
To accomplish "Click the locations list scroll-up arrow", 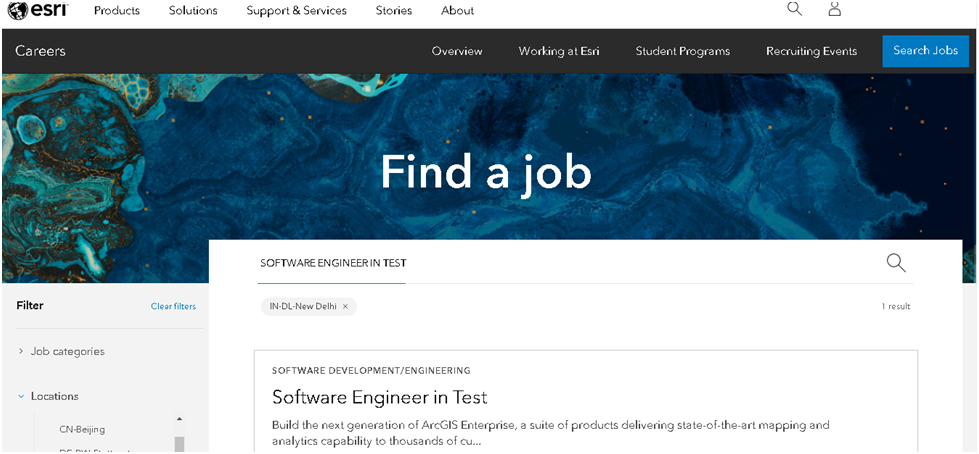I will tap(179, 419).
